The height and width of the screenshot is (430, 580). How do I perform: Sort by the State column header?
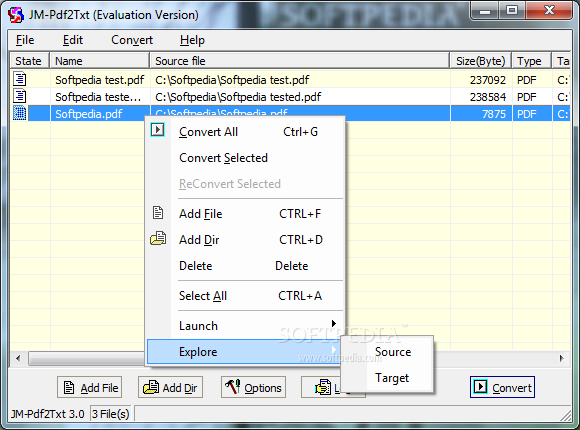pyautogui.click(x=30, y=61)
